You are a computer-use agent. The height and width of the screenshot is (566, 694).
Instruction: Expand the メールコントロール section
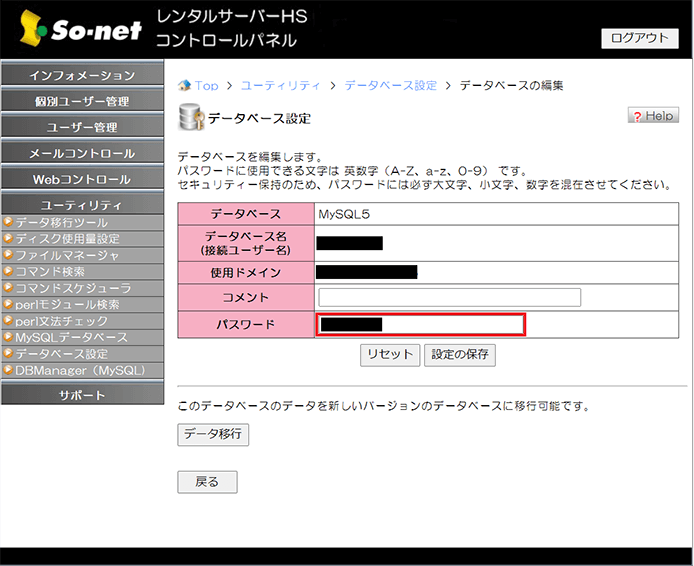click(82, 154)
